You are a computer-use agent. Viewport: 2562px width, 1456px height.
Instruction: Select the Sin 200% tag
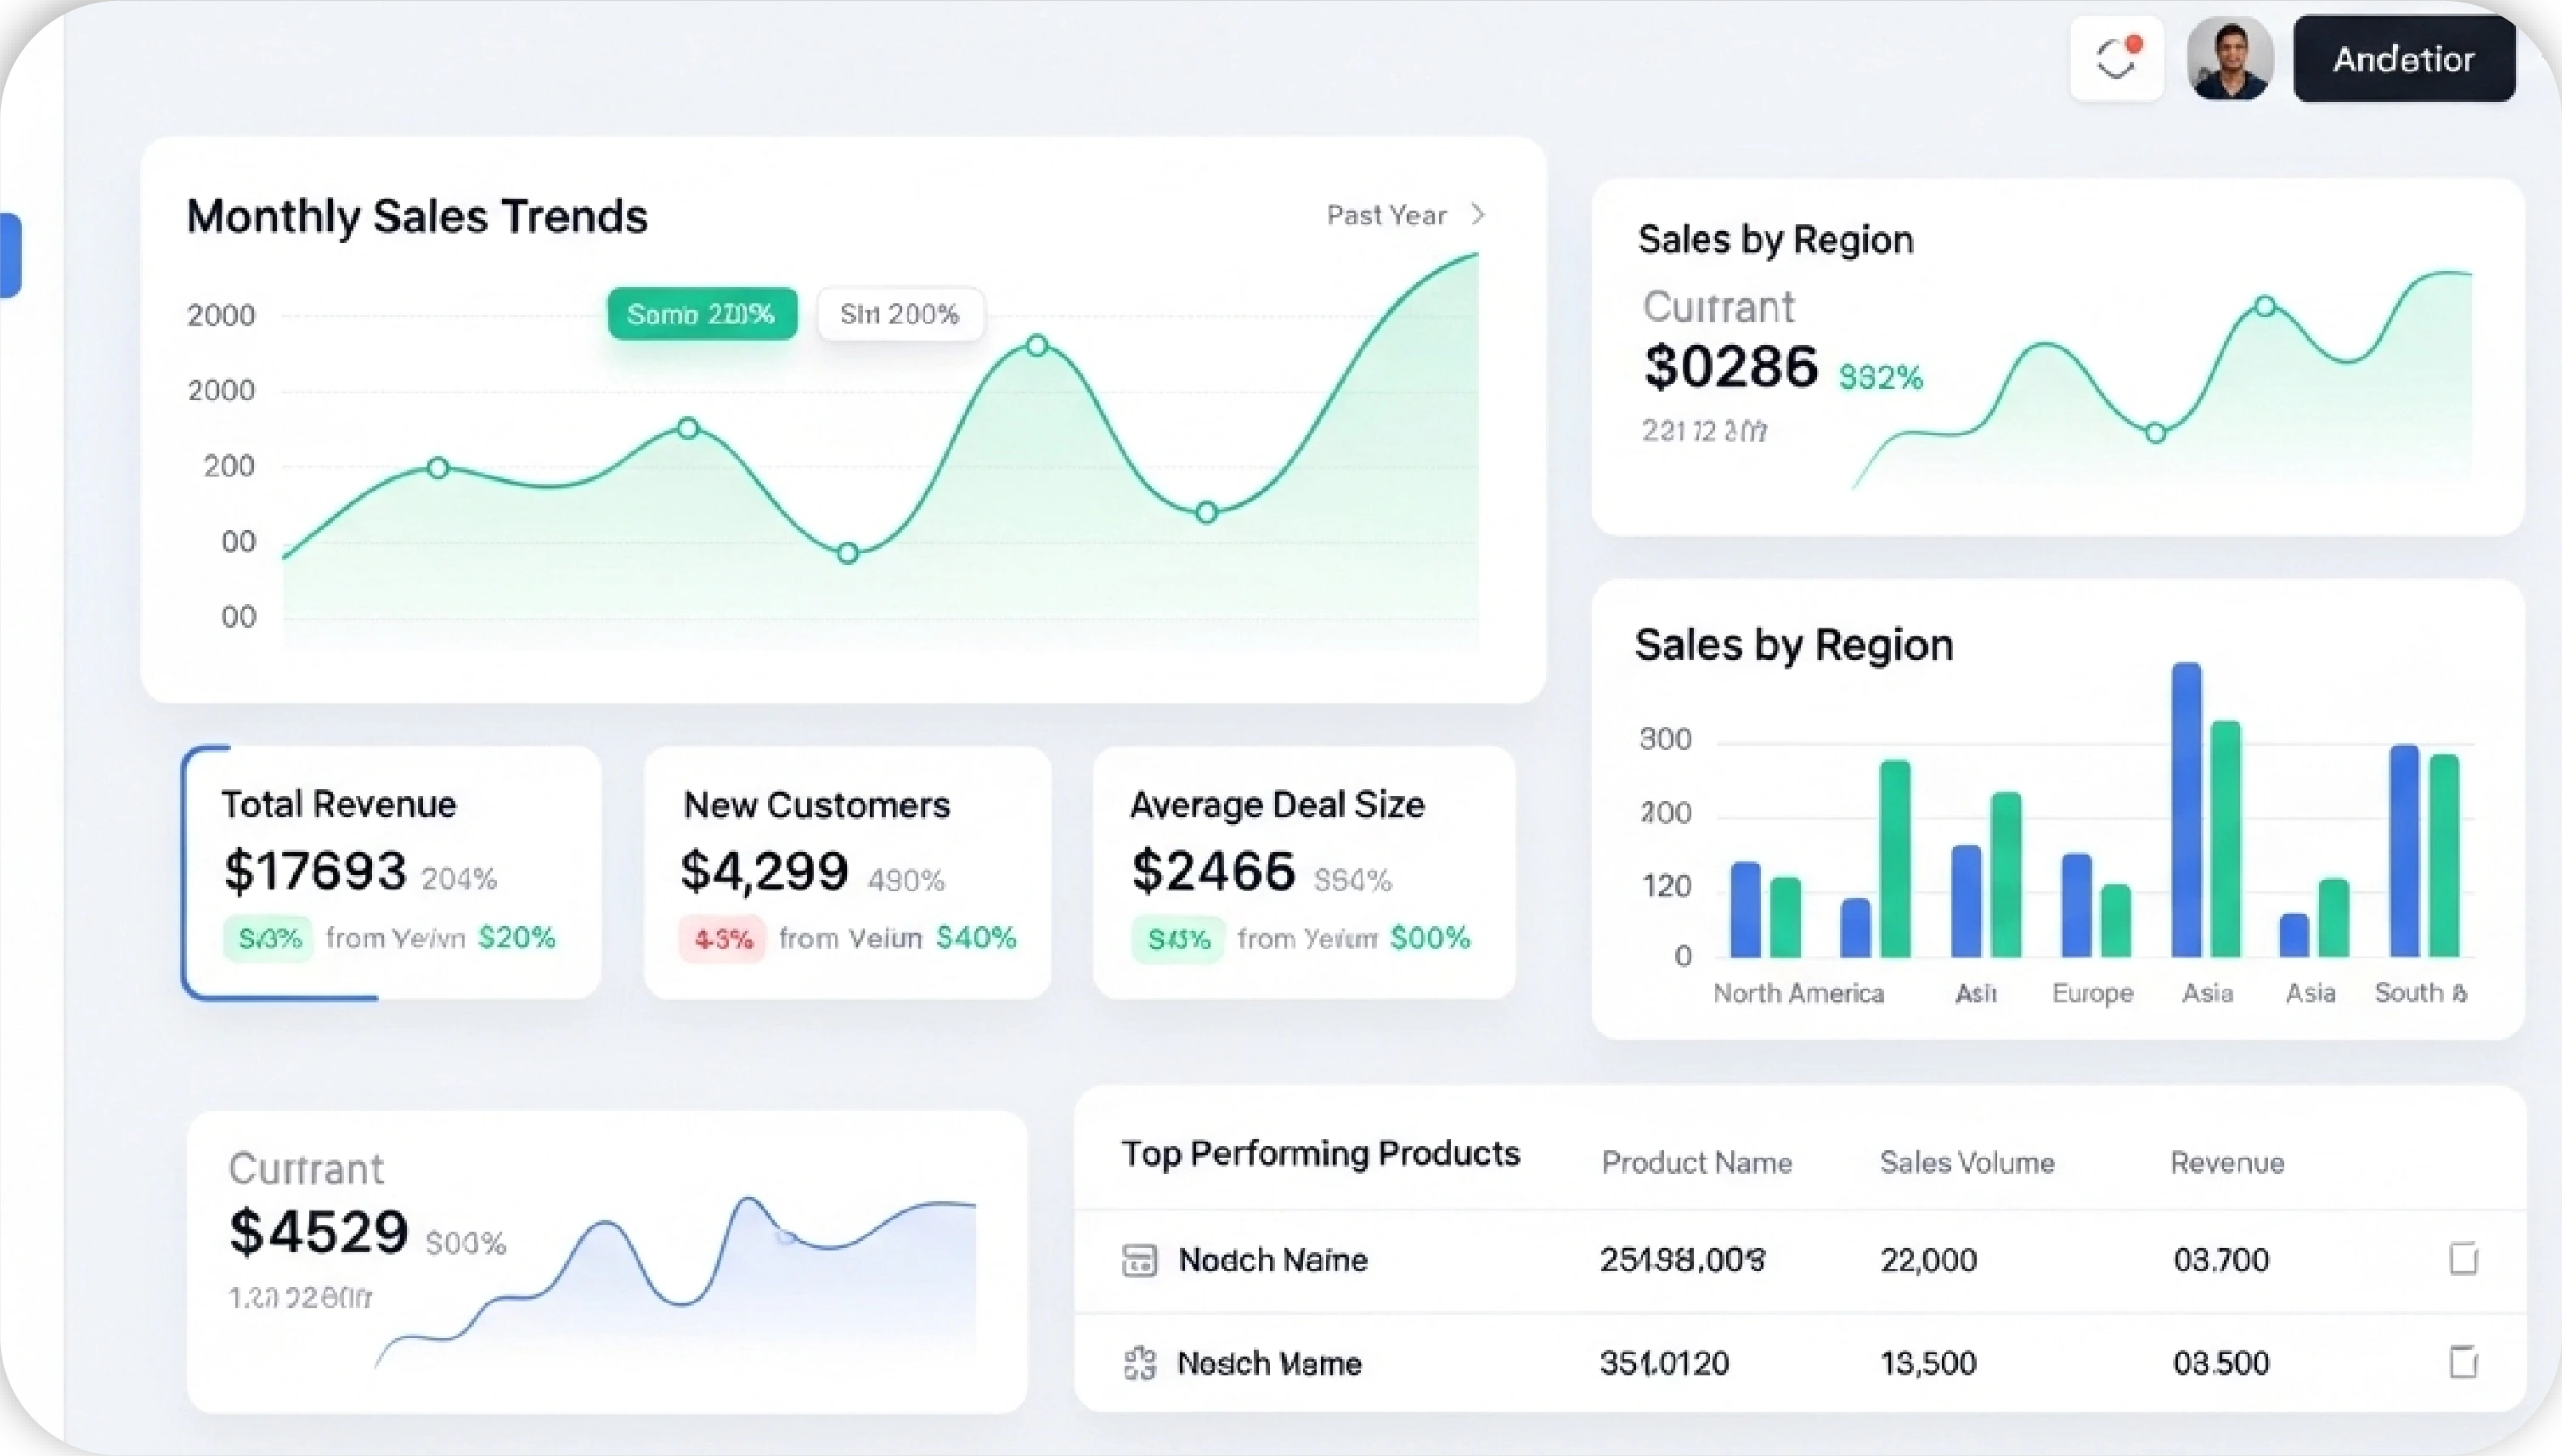click(x=900, y=314)
